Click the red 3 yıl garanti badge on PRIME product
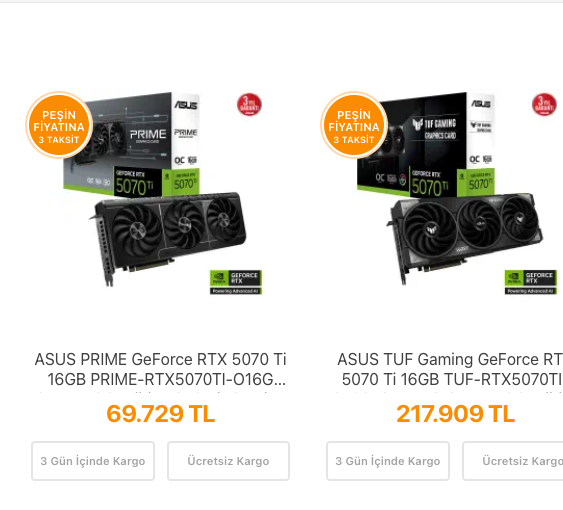 pyautogui.click(x=249, y=105)
